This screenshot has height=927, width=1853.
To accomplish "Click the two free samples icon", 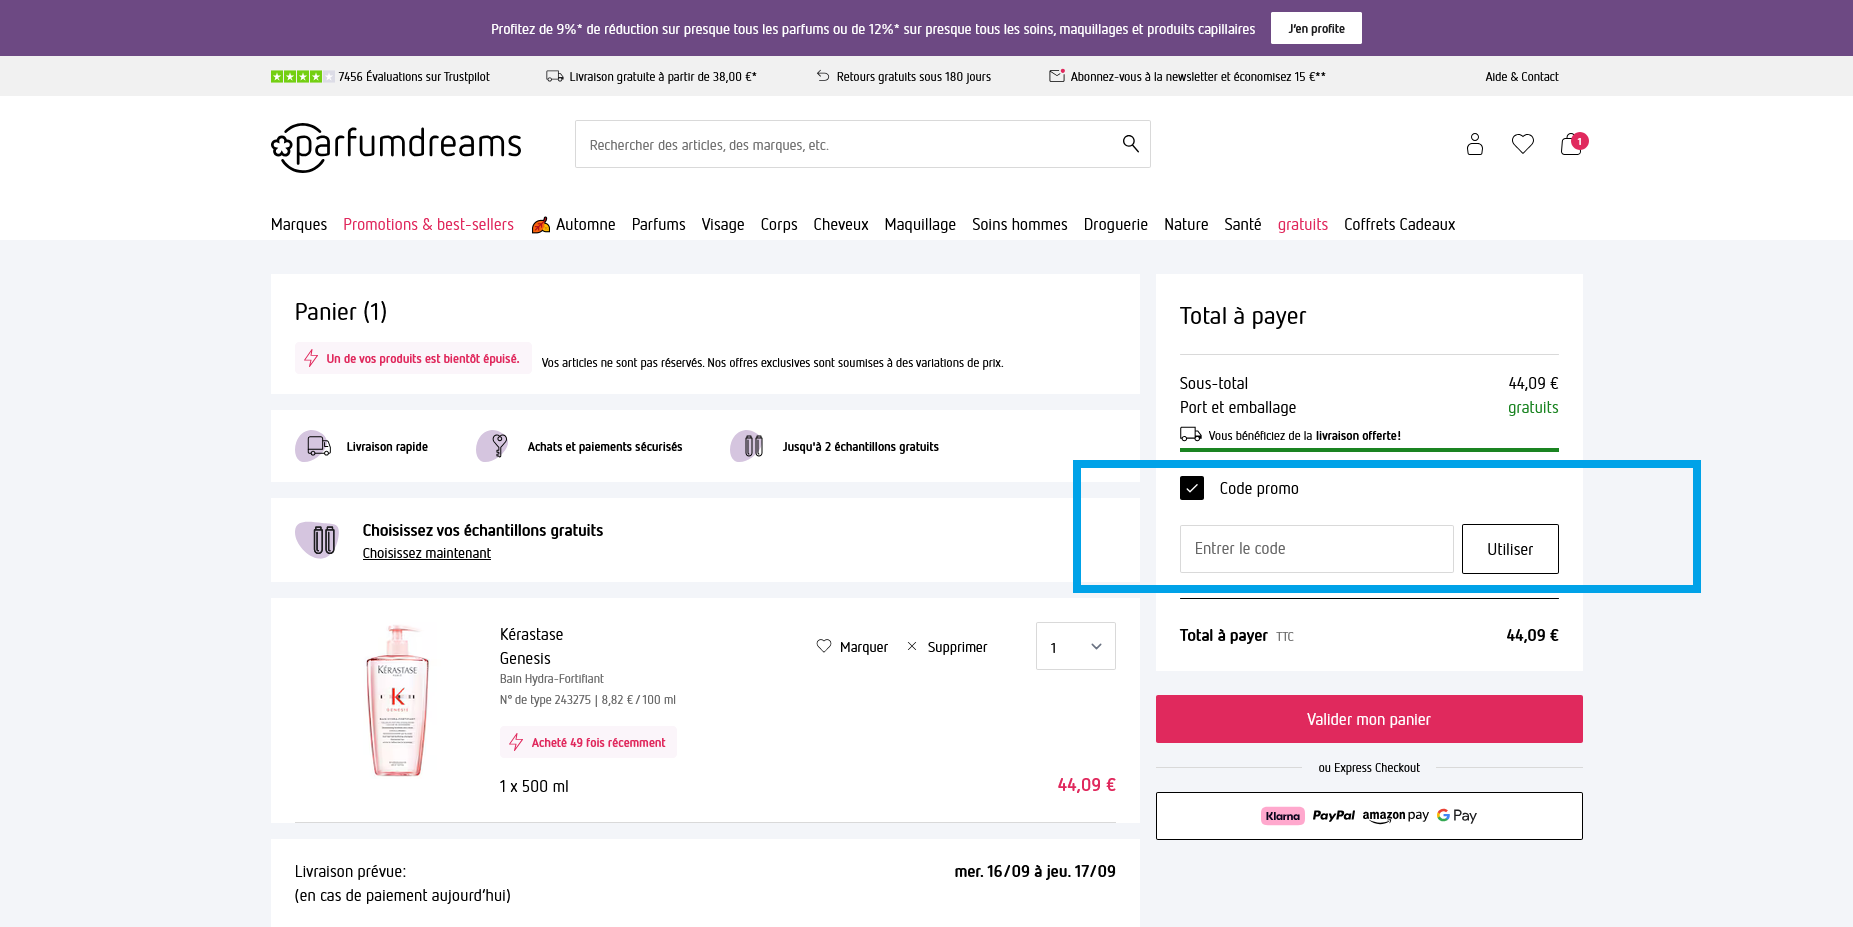I will (x=748, y=446).
